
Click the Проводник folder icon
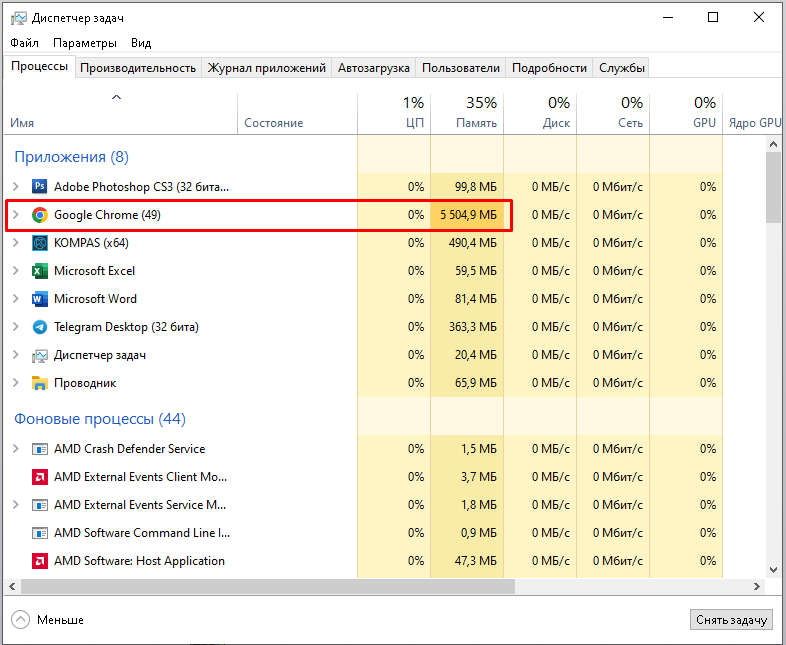[40, 383]
